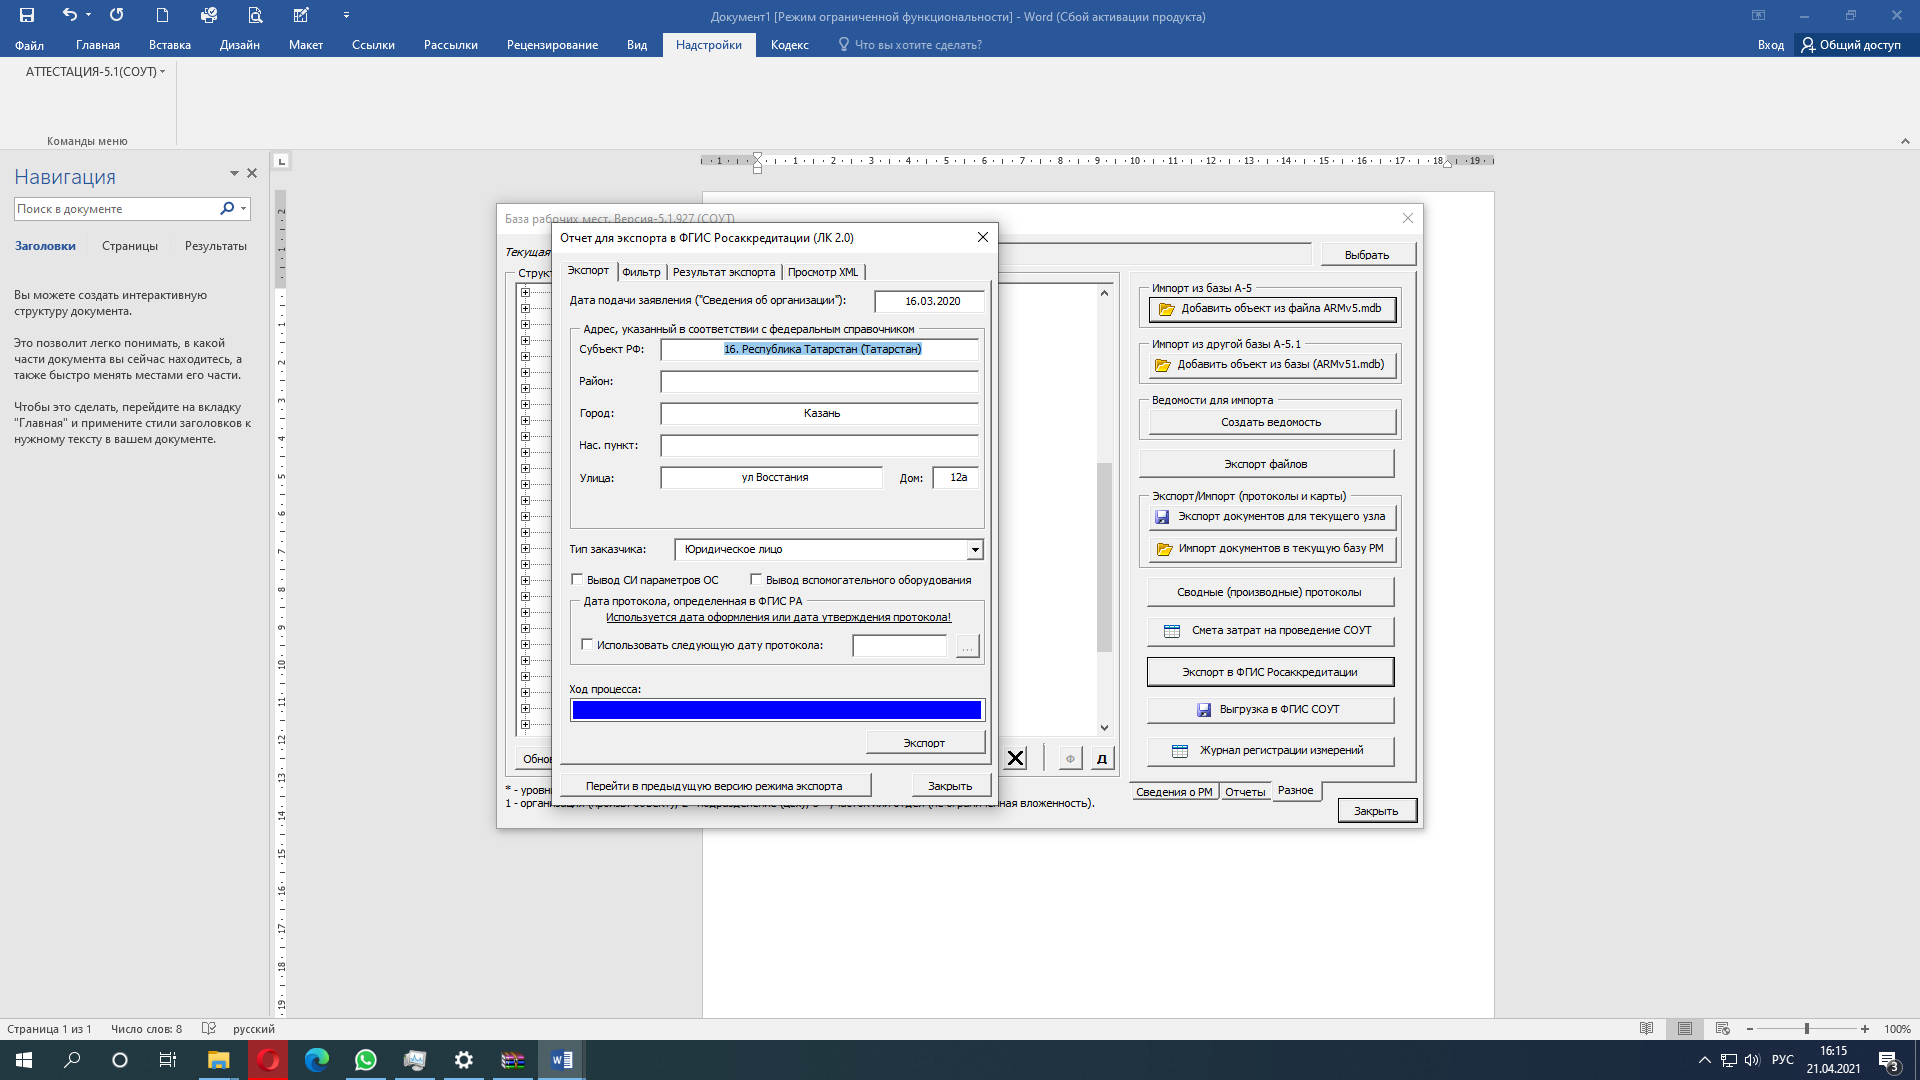Click Закрыть in the export report dialog
1920x1080 pixels.
(950, 786)
